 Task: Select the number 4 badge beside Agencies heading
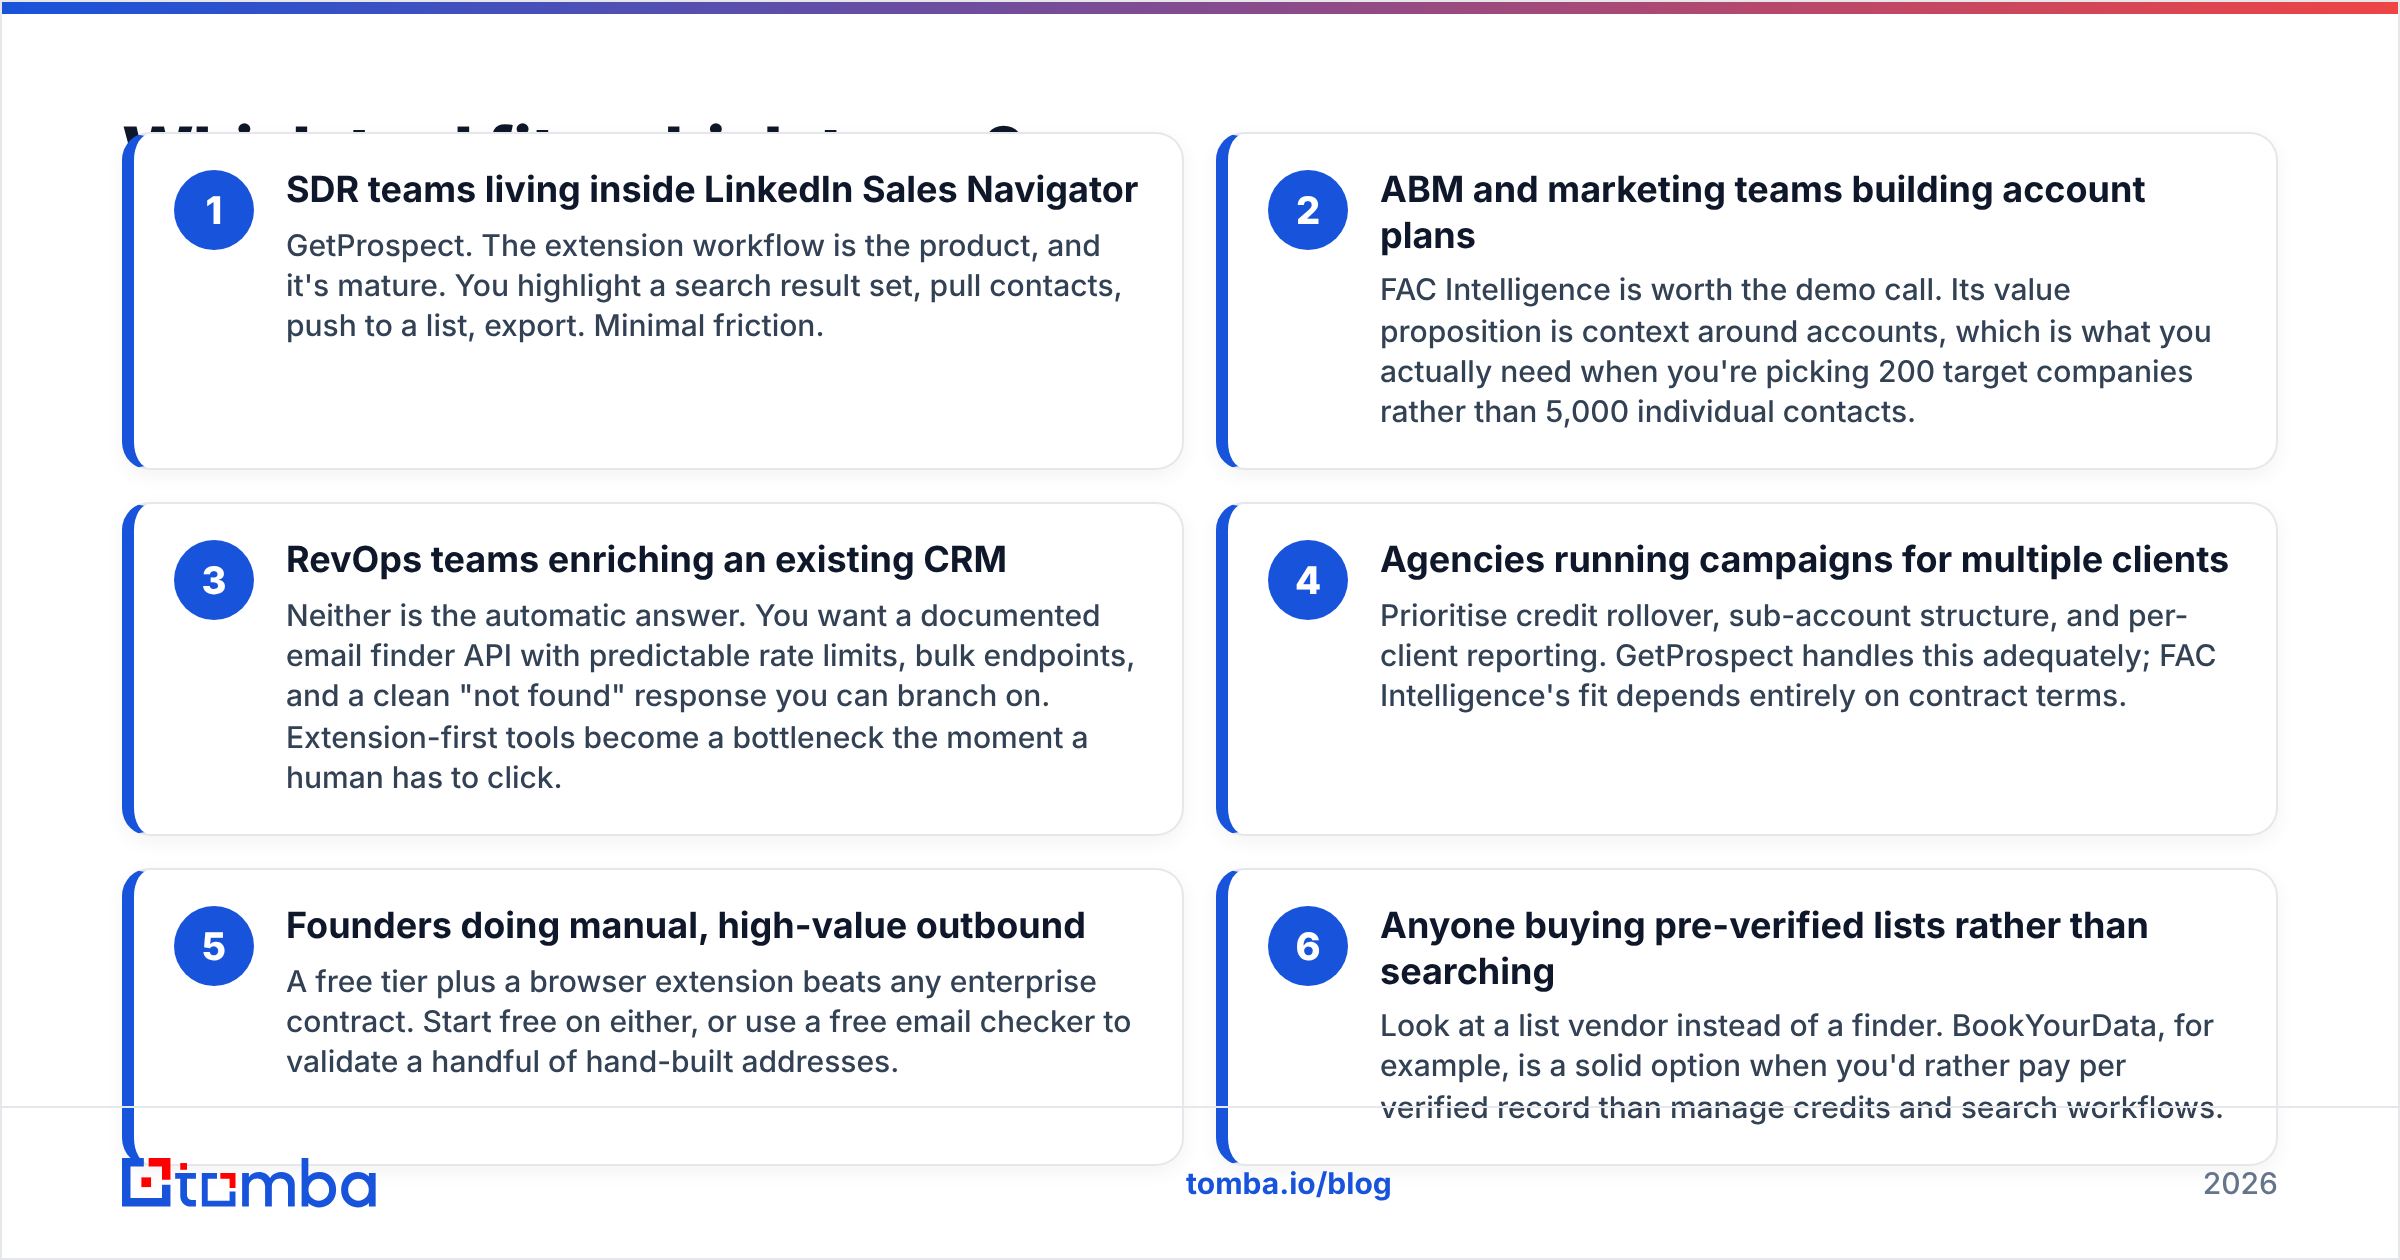[x=1308, y=580]
